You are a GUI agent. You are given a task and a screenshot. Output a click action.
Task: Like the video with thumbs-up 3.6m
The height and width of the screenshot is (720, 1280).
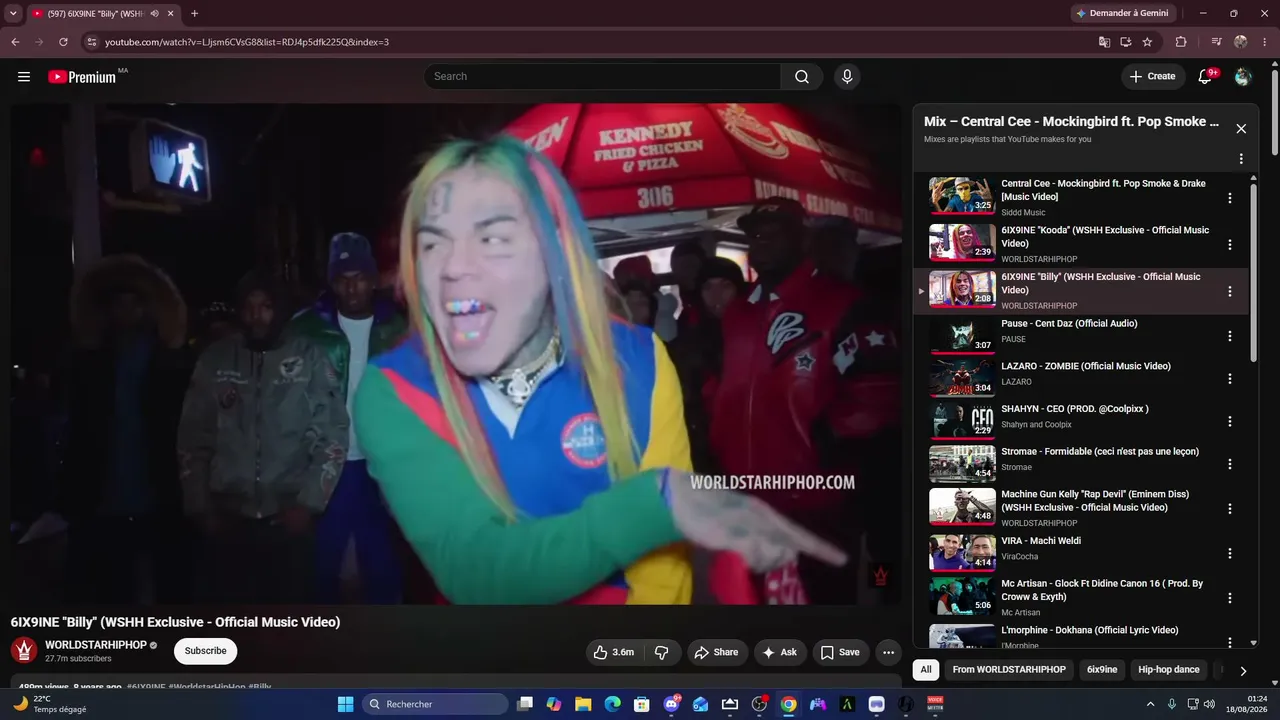coord(613,652)
